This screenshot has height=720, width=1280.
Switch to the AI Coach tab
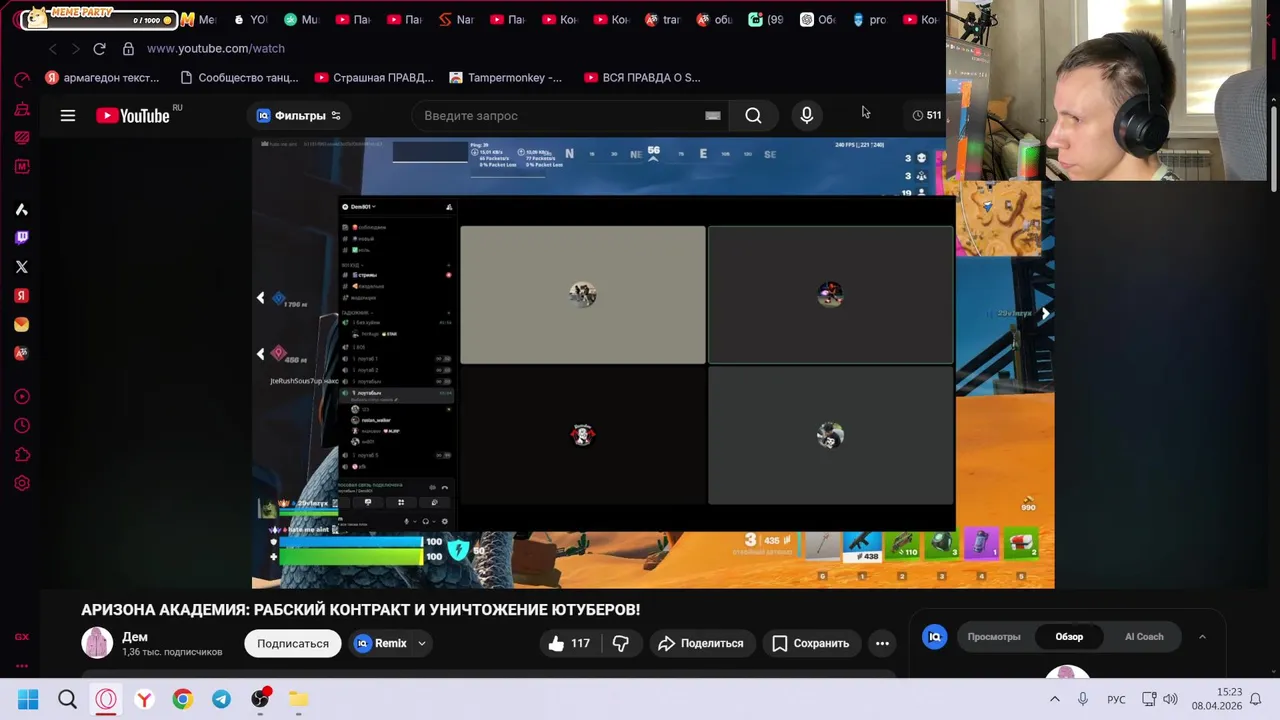point(1144,637)
